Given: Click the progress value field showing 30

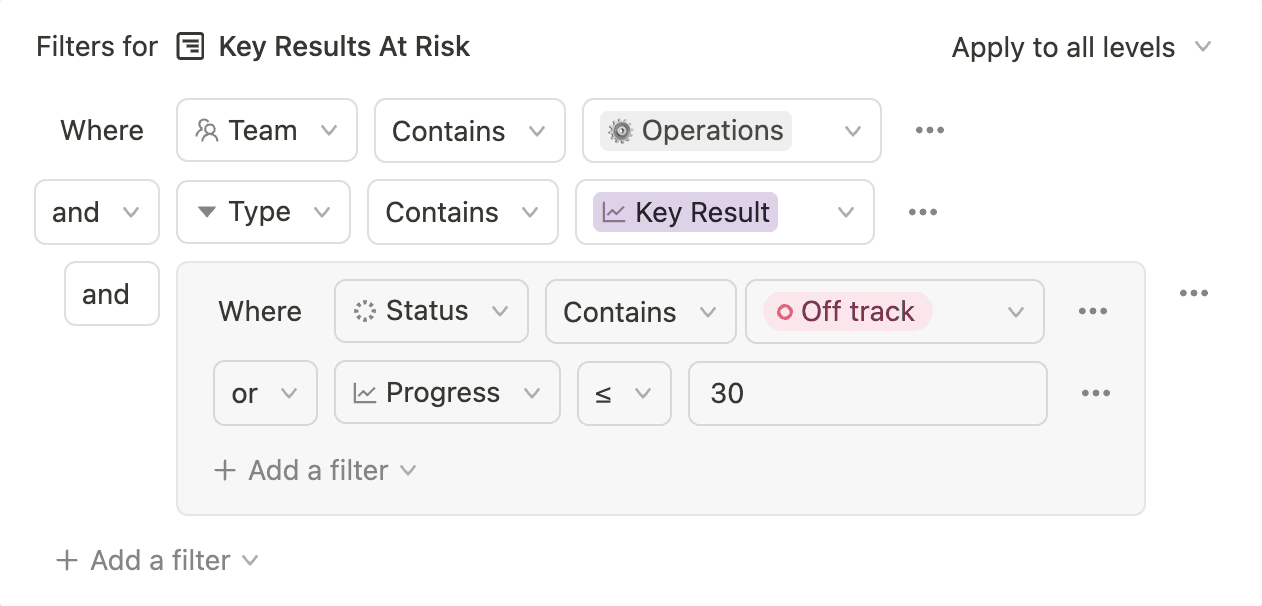Looking at the screenshot, I should [x=867, y=393].
